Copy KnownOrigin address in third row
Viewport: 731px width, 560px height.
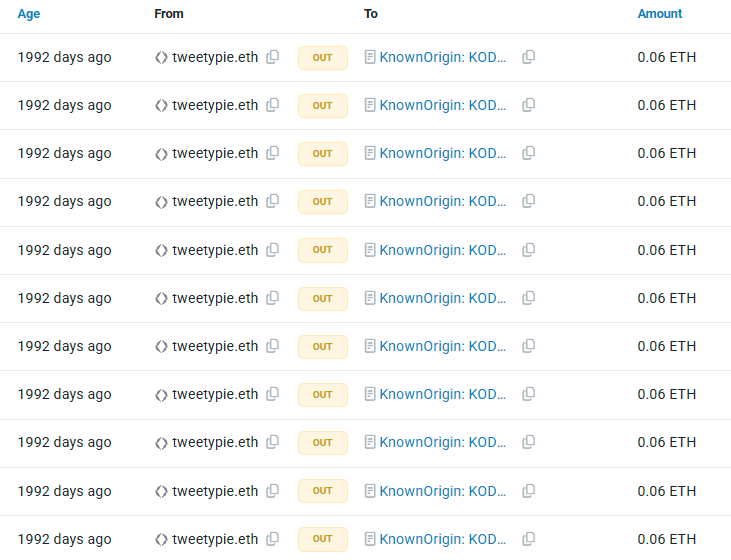click(529, 153)
